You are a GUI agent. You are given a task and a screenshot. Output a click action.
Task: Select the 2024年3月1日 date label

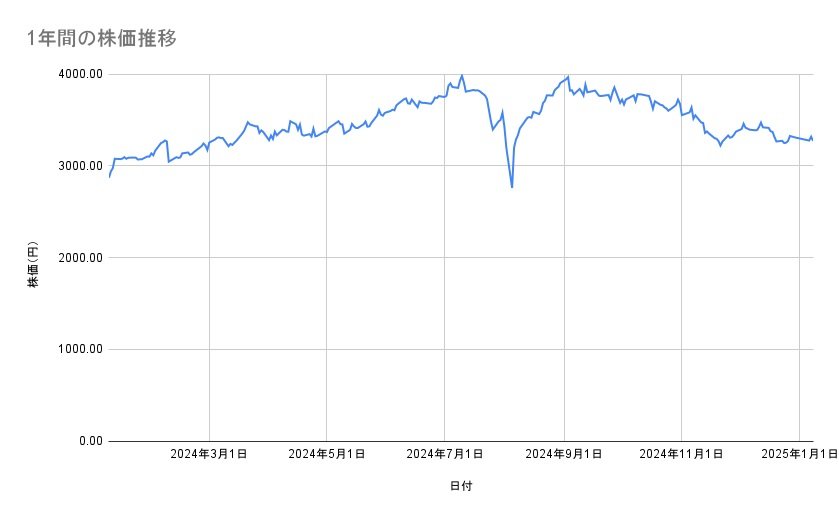(x=209, y=455)
